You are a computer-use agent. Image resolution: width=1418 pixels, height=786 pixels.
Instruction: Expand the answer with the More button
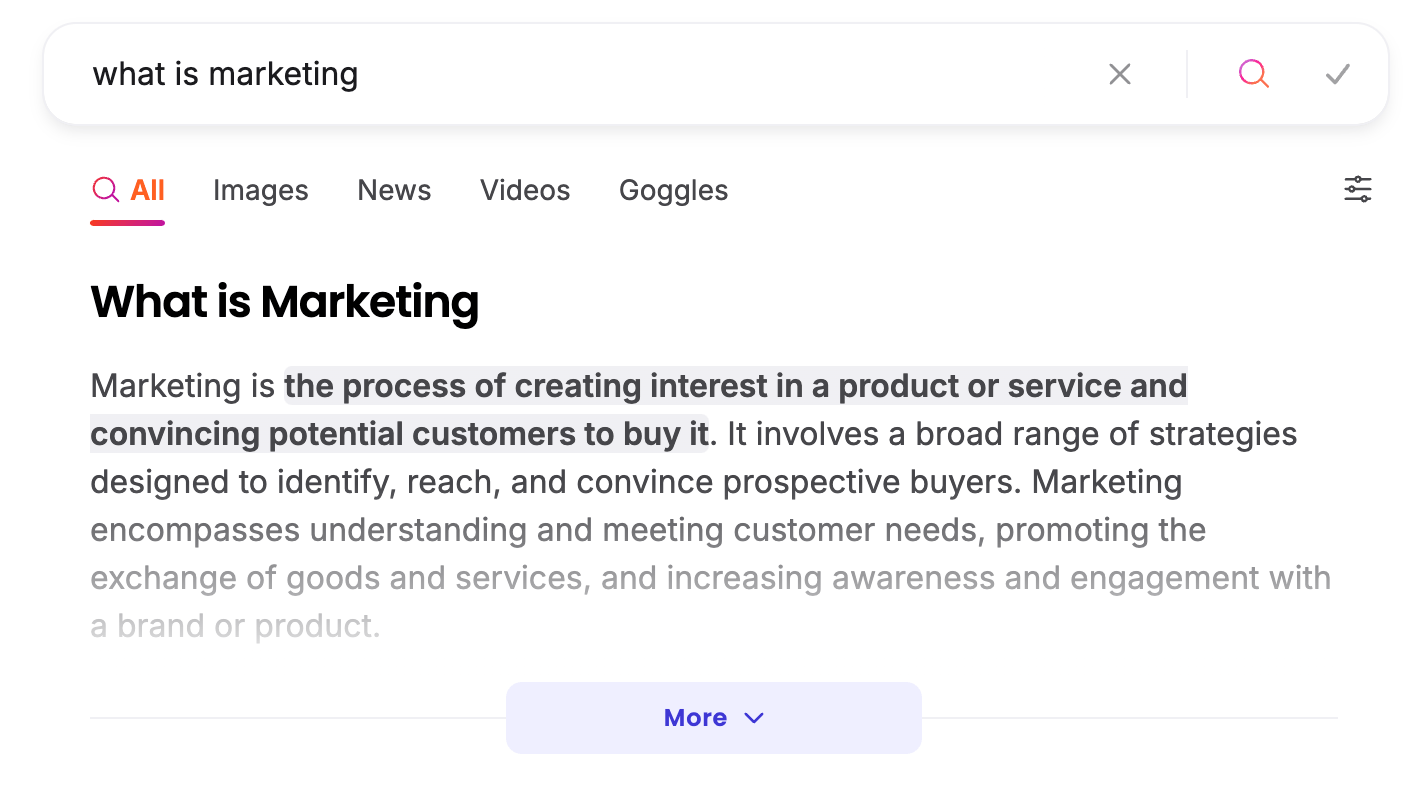696,718
